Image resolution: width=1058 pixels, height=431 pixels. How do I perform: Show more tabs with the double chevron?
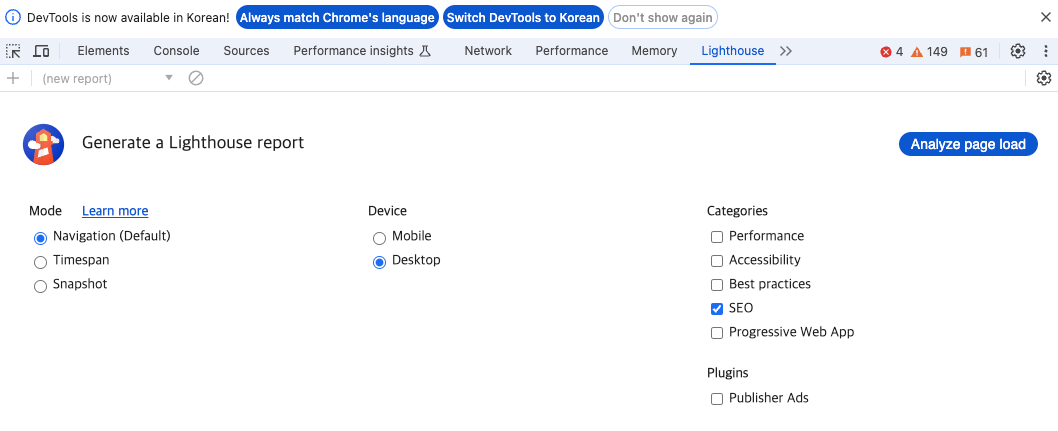coord(785,51)
